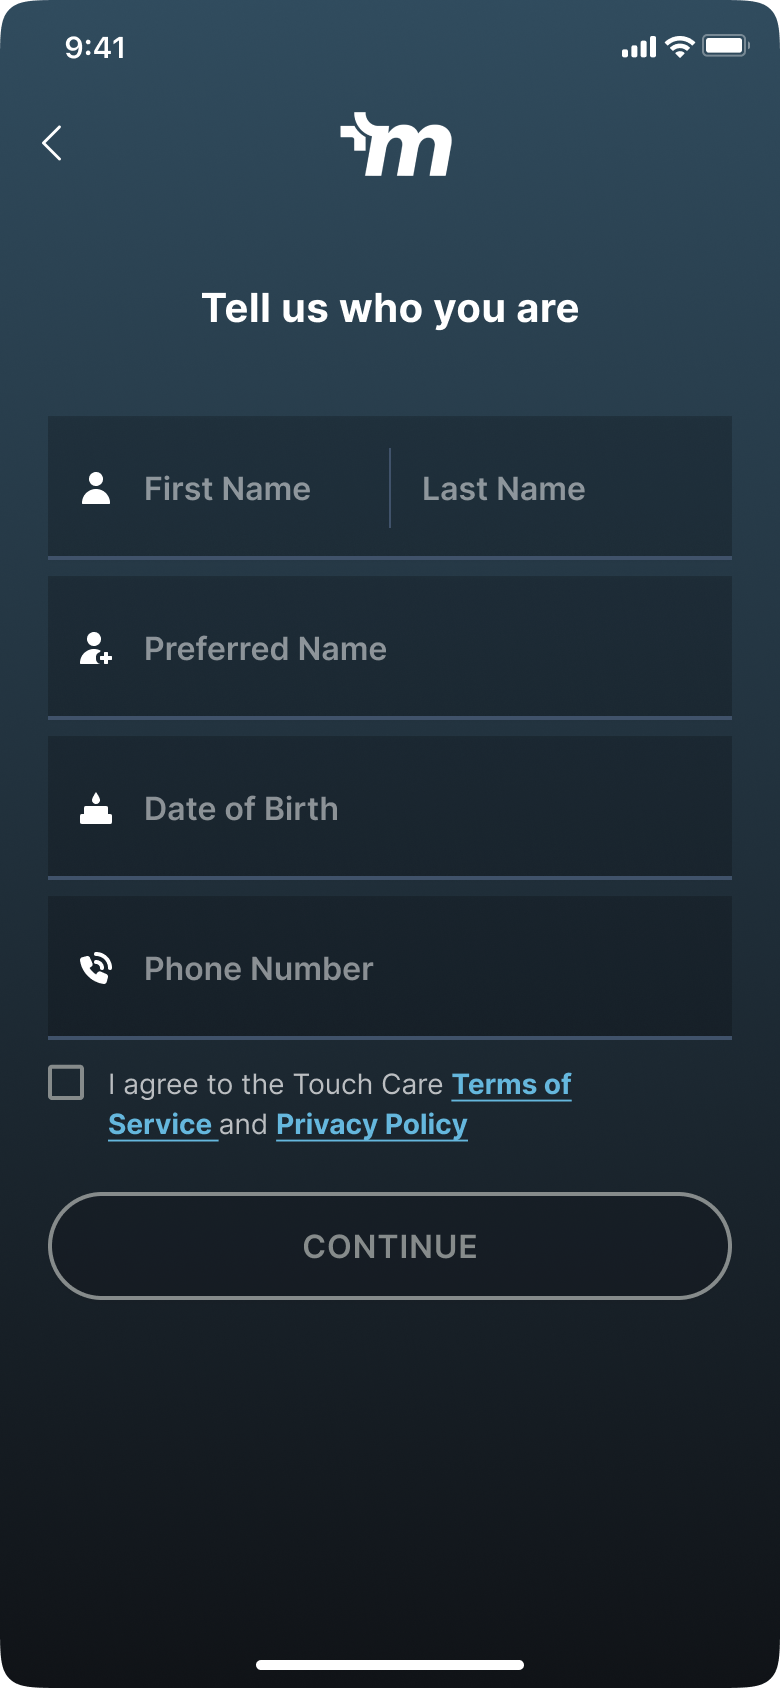
Task: Select the Preferred Name input field
Action: coord(390,648)
